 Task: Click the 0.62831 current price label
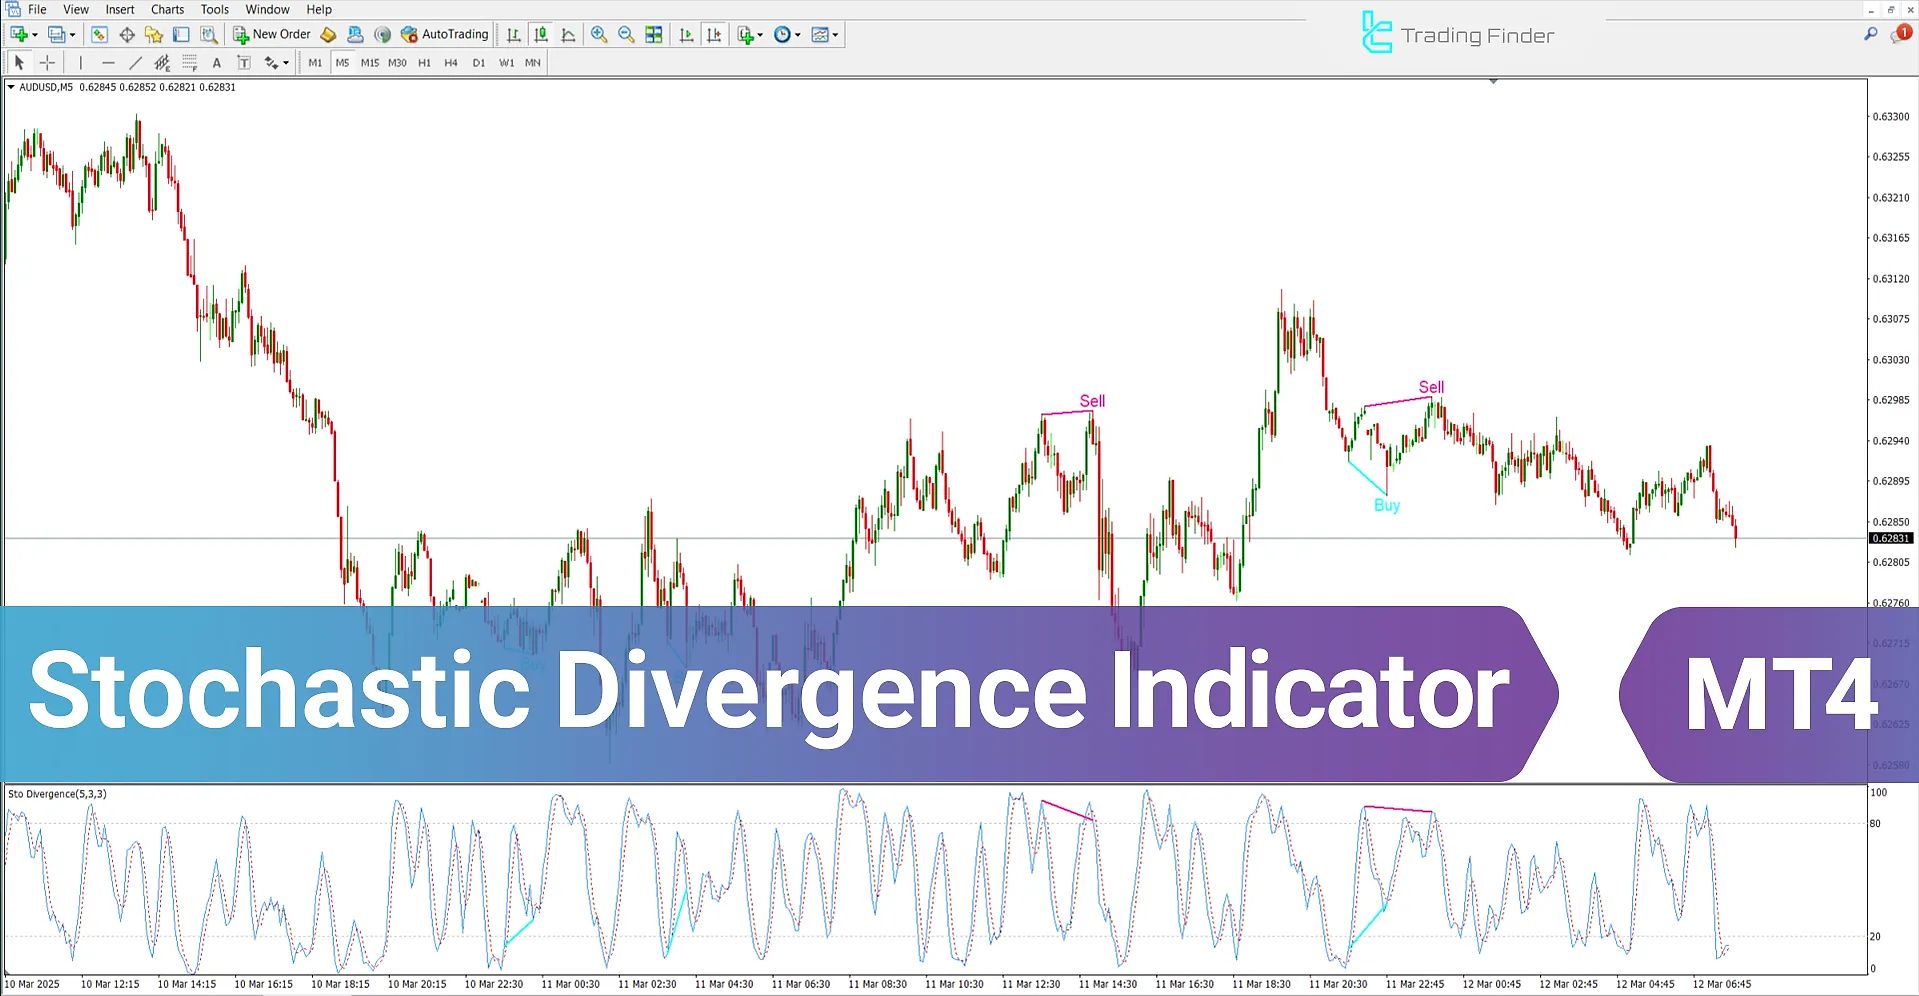1889,539
